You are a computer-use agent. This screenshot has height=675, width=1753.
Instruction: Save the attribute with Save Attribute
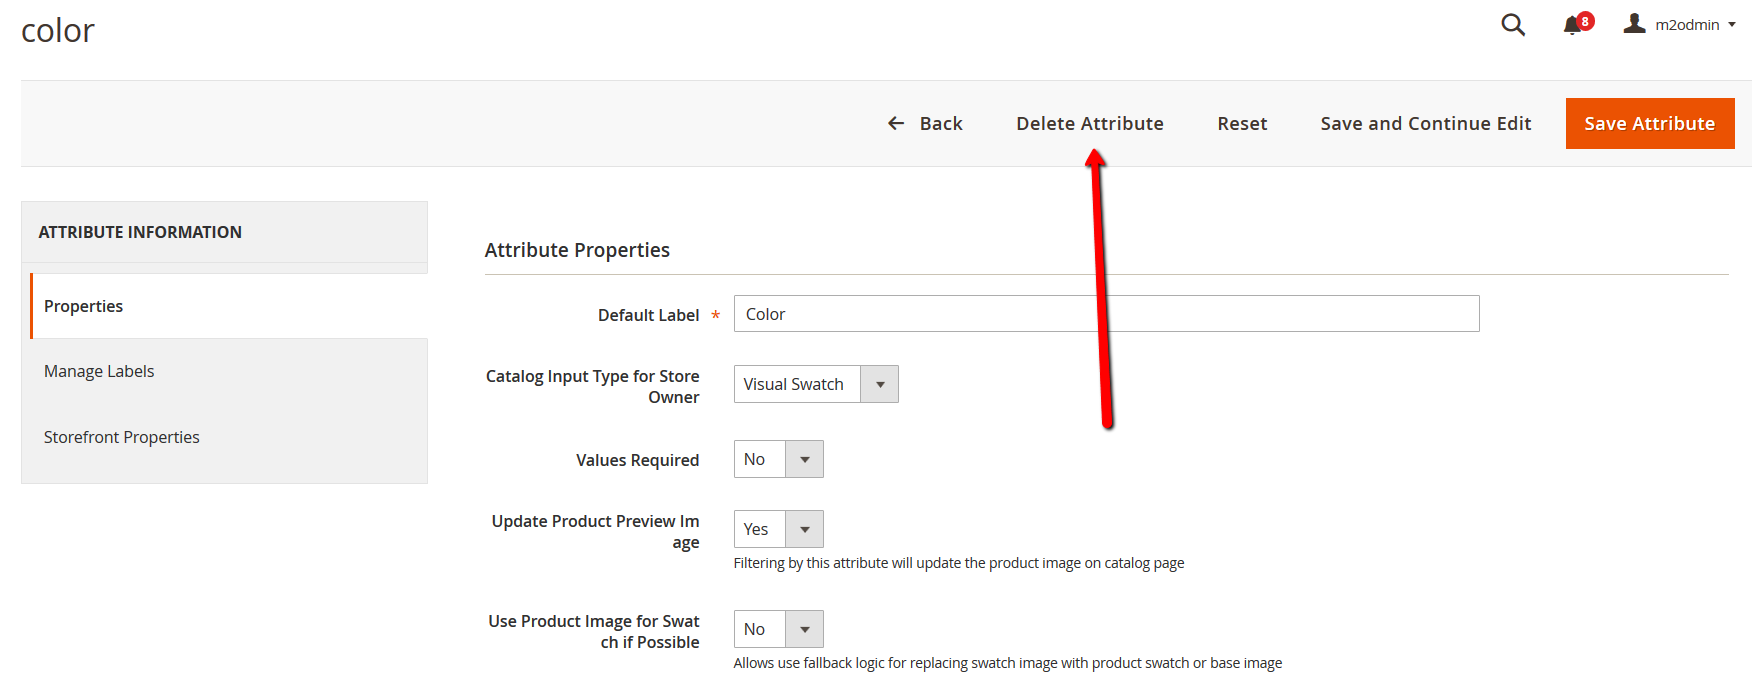1650,123
